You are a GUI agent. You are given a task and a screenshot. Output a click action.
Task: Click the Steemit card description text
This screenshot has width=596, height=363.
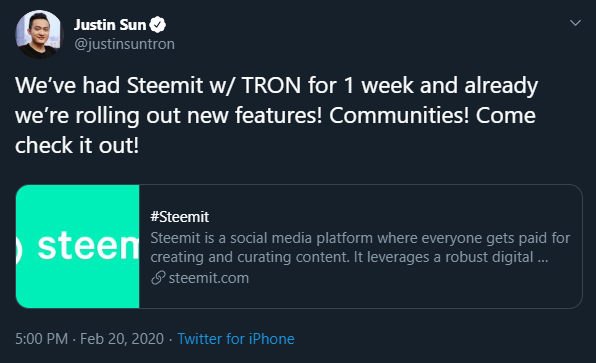(x=360, y=247)
